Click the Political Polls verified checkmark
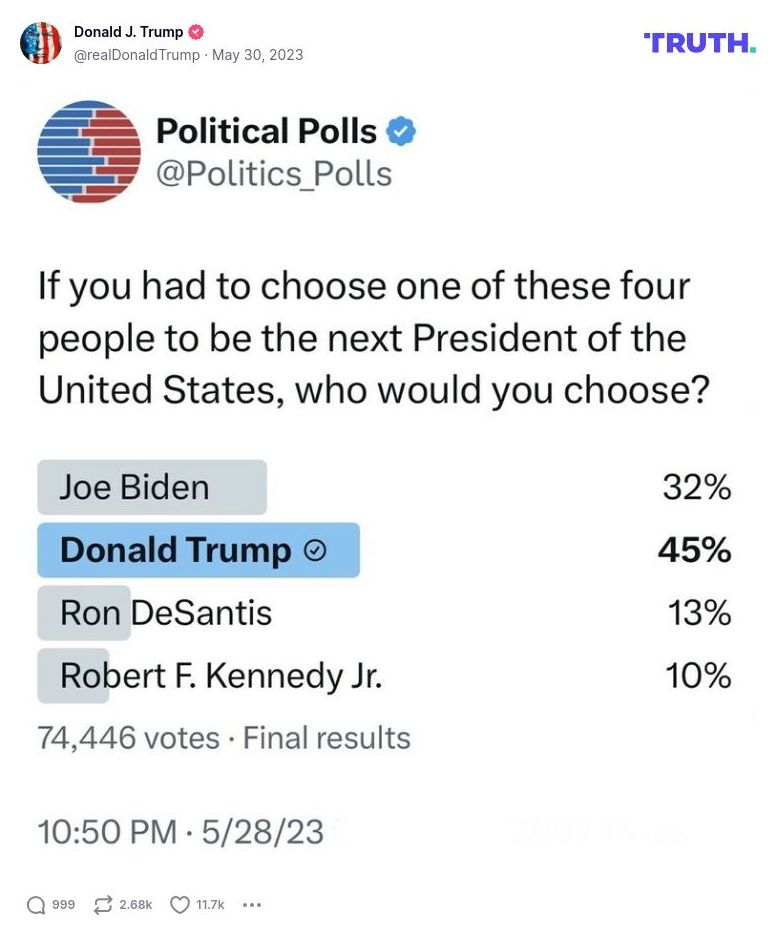This screenshot has height=935, width=777. pyautogui.click(x=401, y=130)
